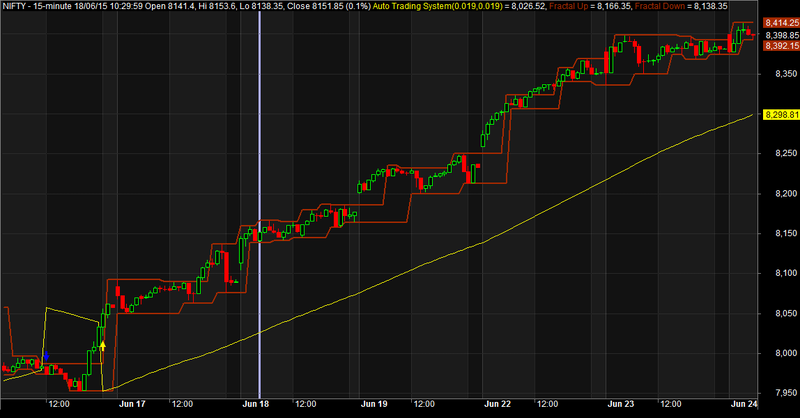The height and width of the screenshot is (418, 800).
Task: Click the 8,100 axis price level
Action: pyautogui.click(x=786, y=273)
